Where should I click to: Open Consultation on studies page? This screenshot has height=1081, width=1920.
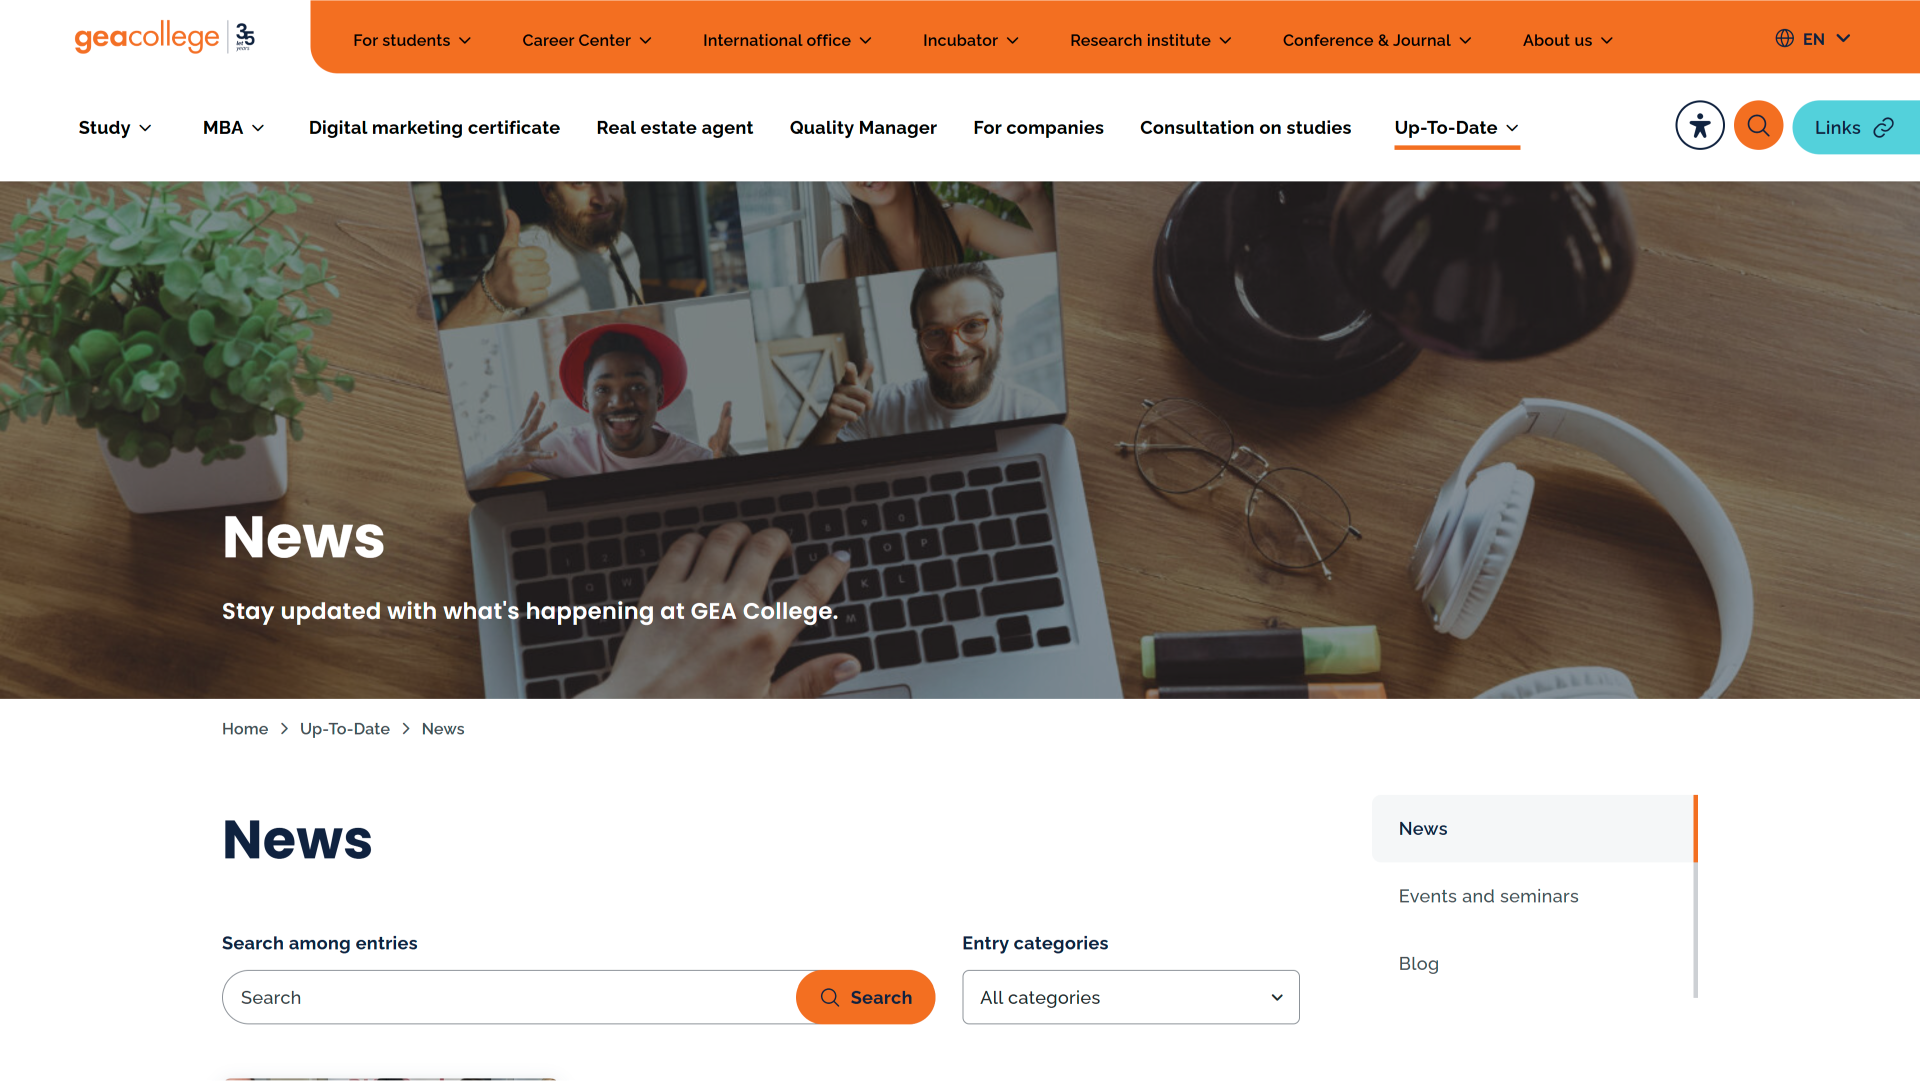click(x=1245, y=128)
